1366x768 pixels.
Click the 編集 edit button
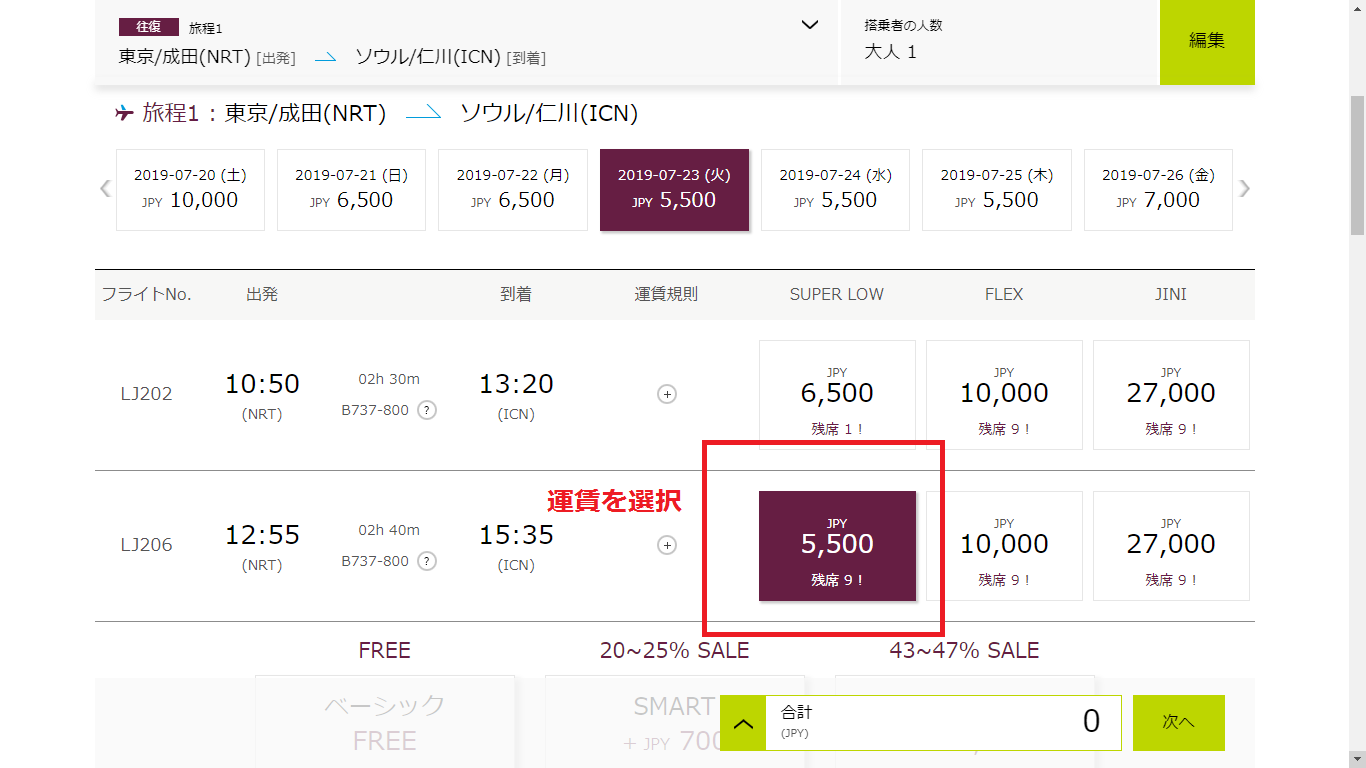pos(1207,42)
